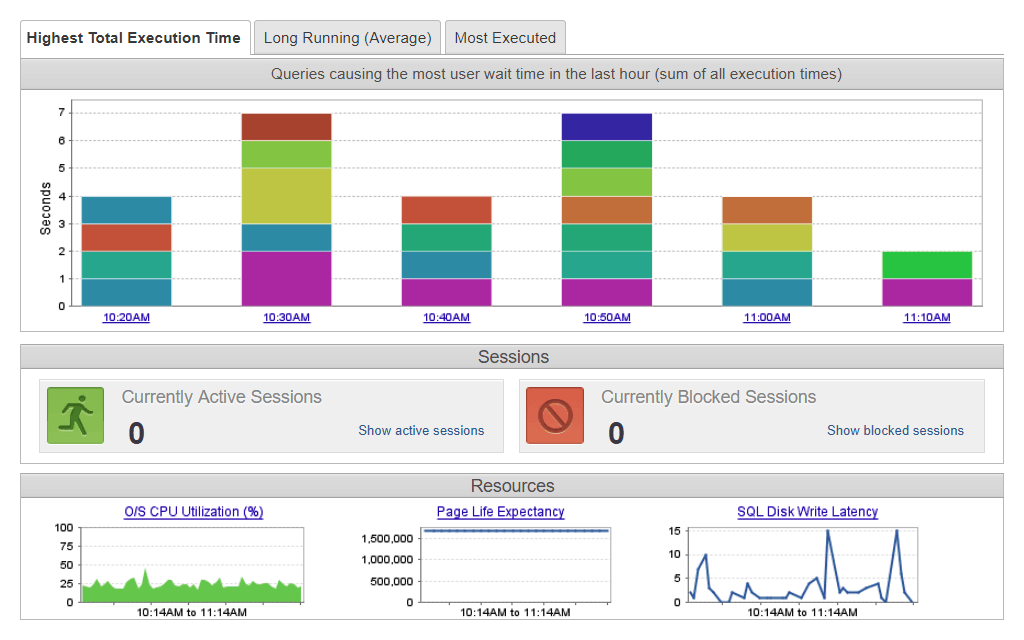Open the O/S CPU Utilization (%) link

(x=193, y=512)
